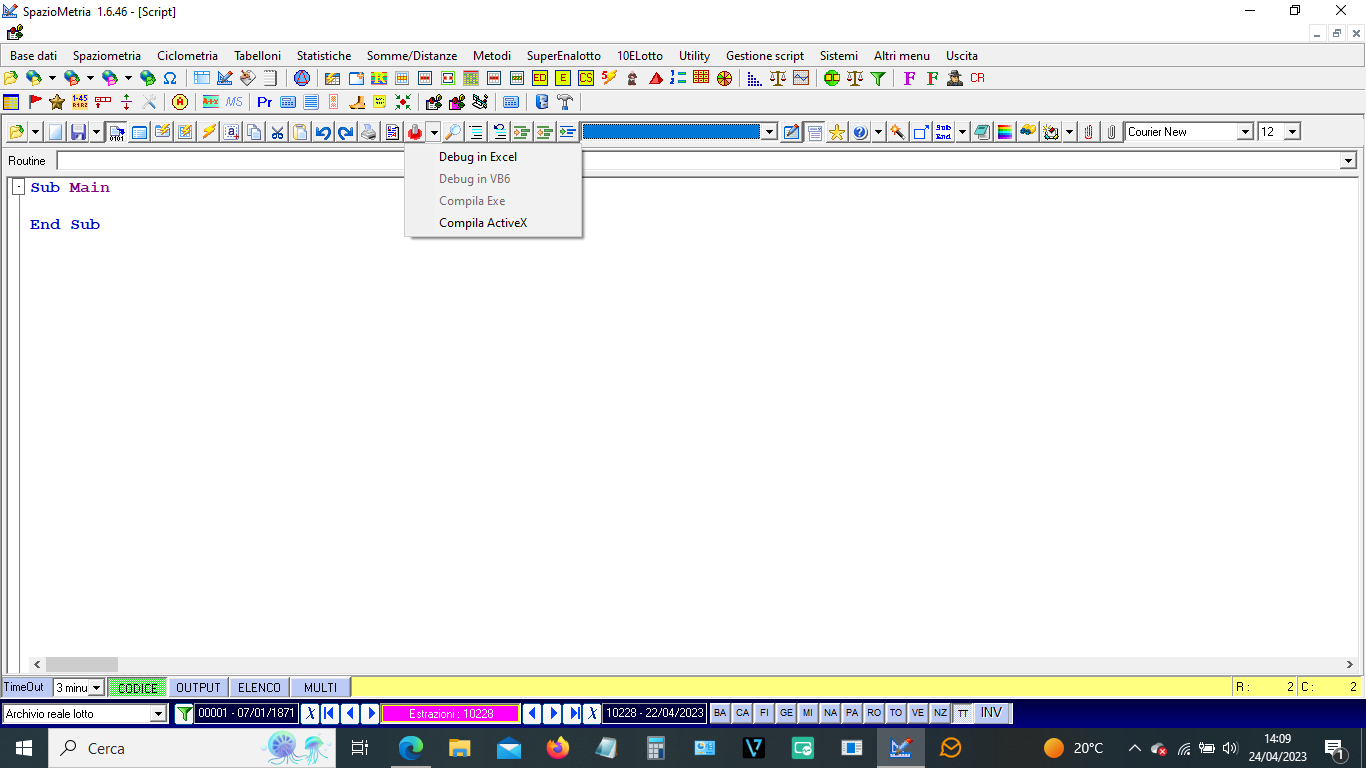Click the Routine input field
Image resolution: width=1366 pixels, height=768 pixels.
pyautogui.click(x=698, y=161)
